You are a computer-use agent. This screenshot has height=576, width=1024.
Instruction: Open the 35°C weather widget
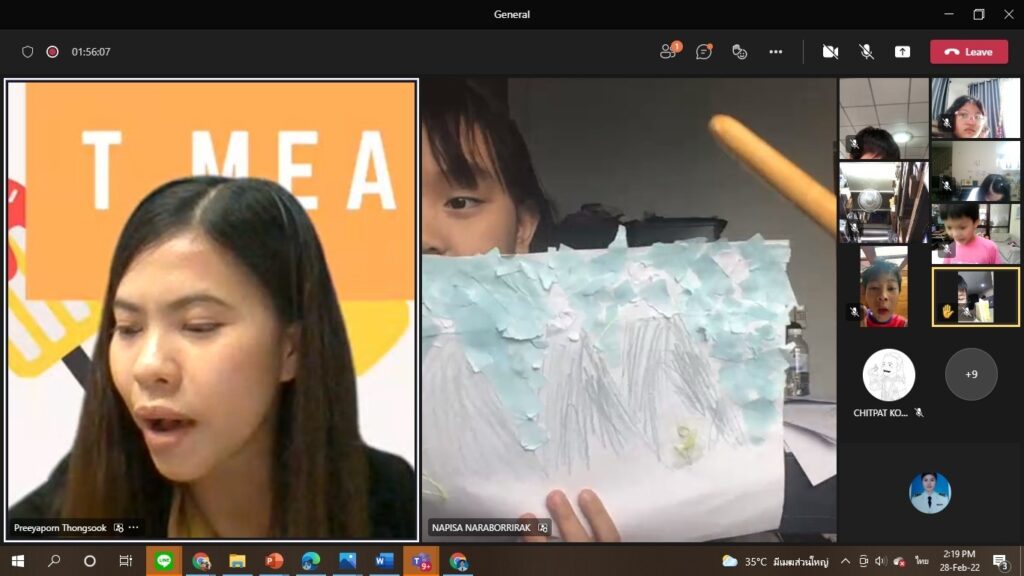745,561
